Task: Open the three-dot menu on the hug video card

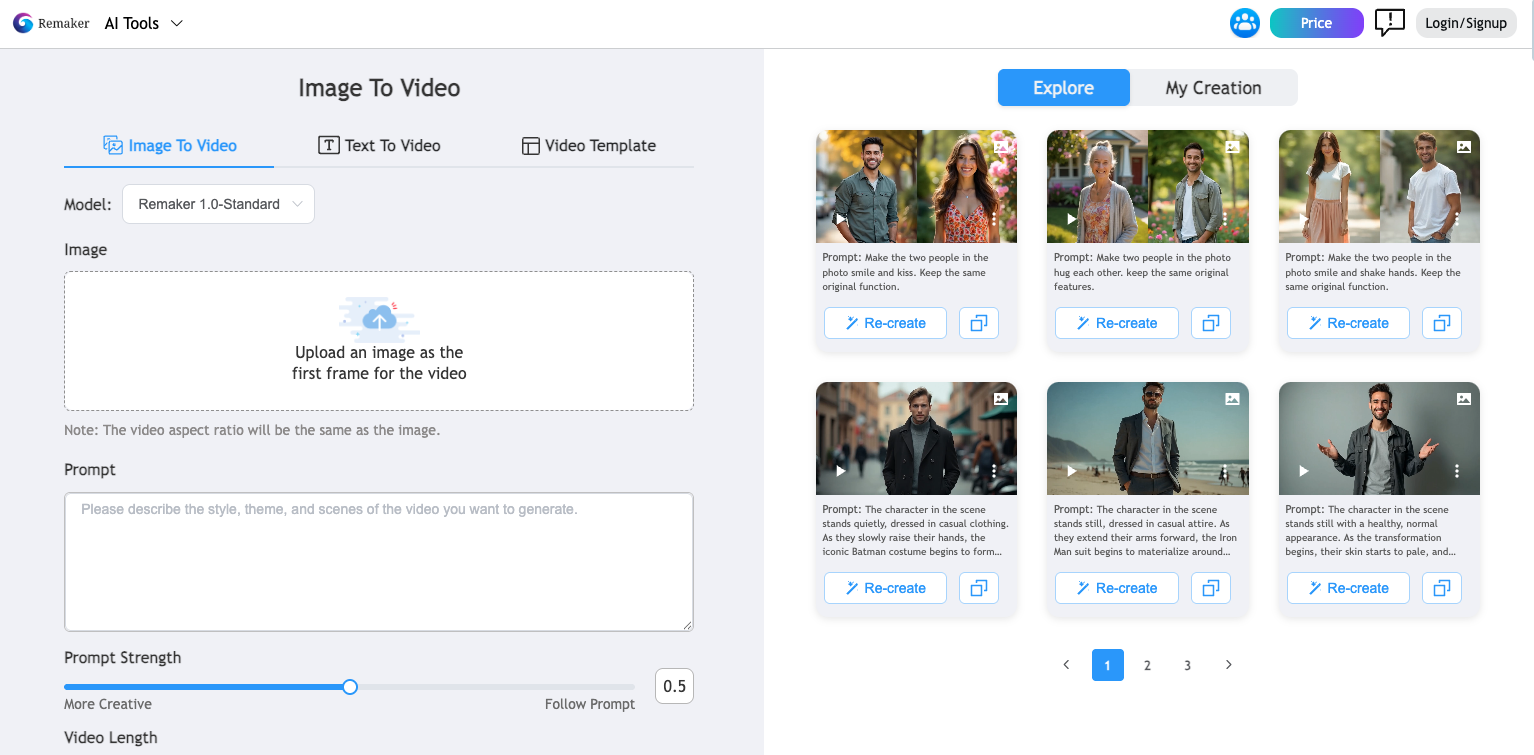Action: point(1225,217)
